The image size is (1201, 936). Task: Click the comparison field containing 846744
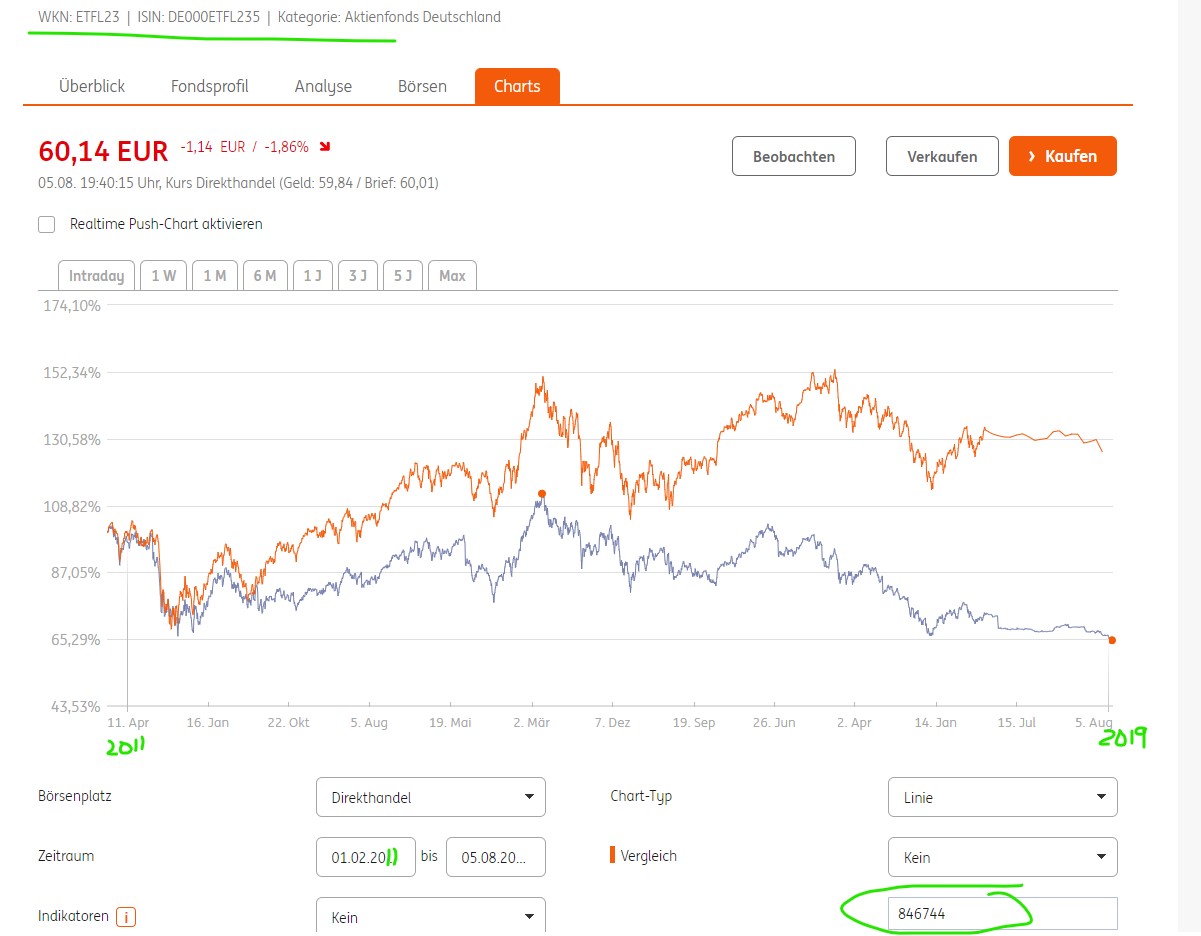click(1002, 914)
